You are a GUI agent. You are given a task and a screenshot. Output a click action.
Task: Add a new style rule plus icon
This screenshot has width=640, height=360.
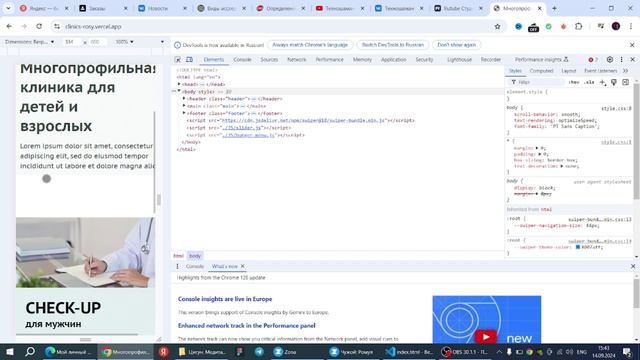pos(602,82)
